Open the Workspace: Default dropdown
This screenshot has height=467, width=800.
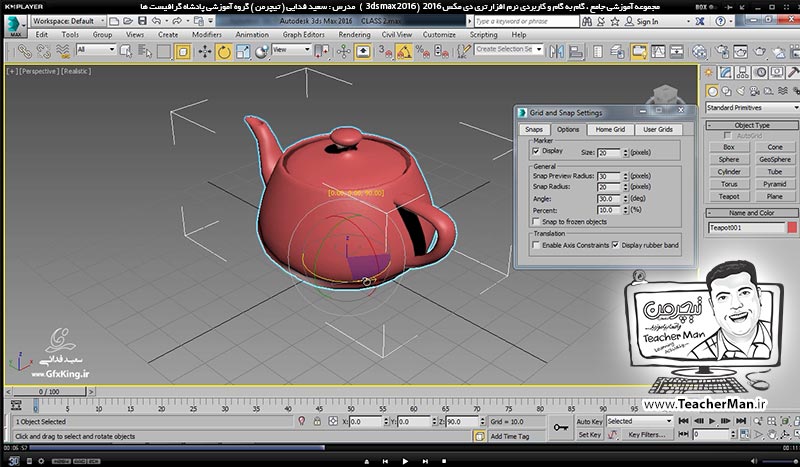click(68, 21)
